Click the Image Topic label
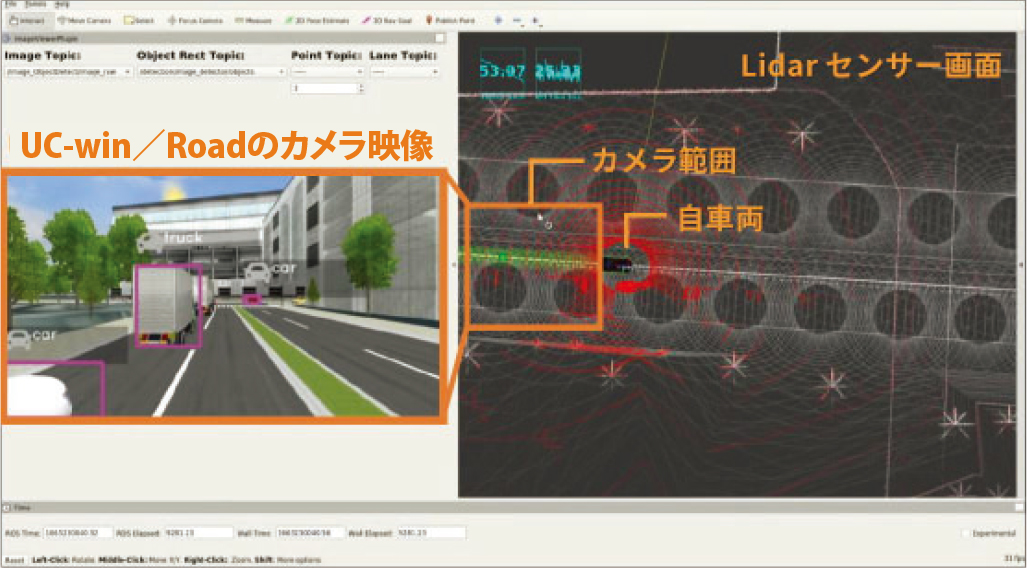 pyautogui.click(x=43, y=56)
